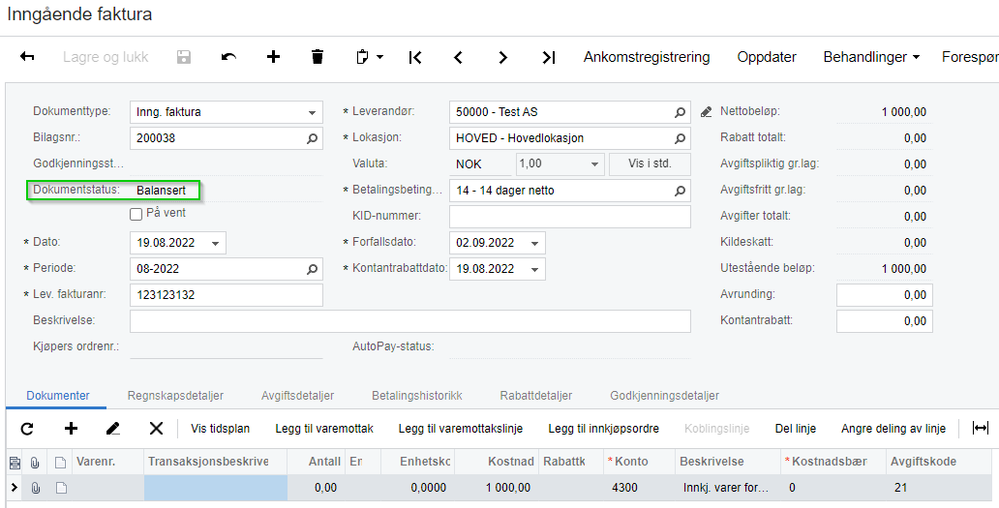The width and height of the screenshot is (999, 508).
Task: Open Dokumenttype dropdown
Action: [312, 113]
